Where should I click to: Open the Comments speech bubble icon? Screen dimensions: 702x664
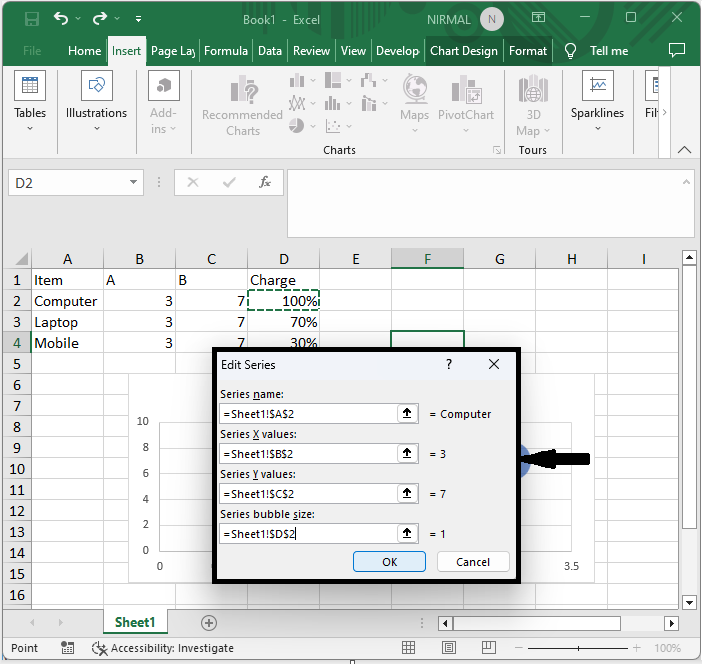676,50
